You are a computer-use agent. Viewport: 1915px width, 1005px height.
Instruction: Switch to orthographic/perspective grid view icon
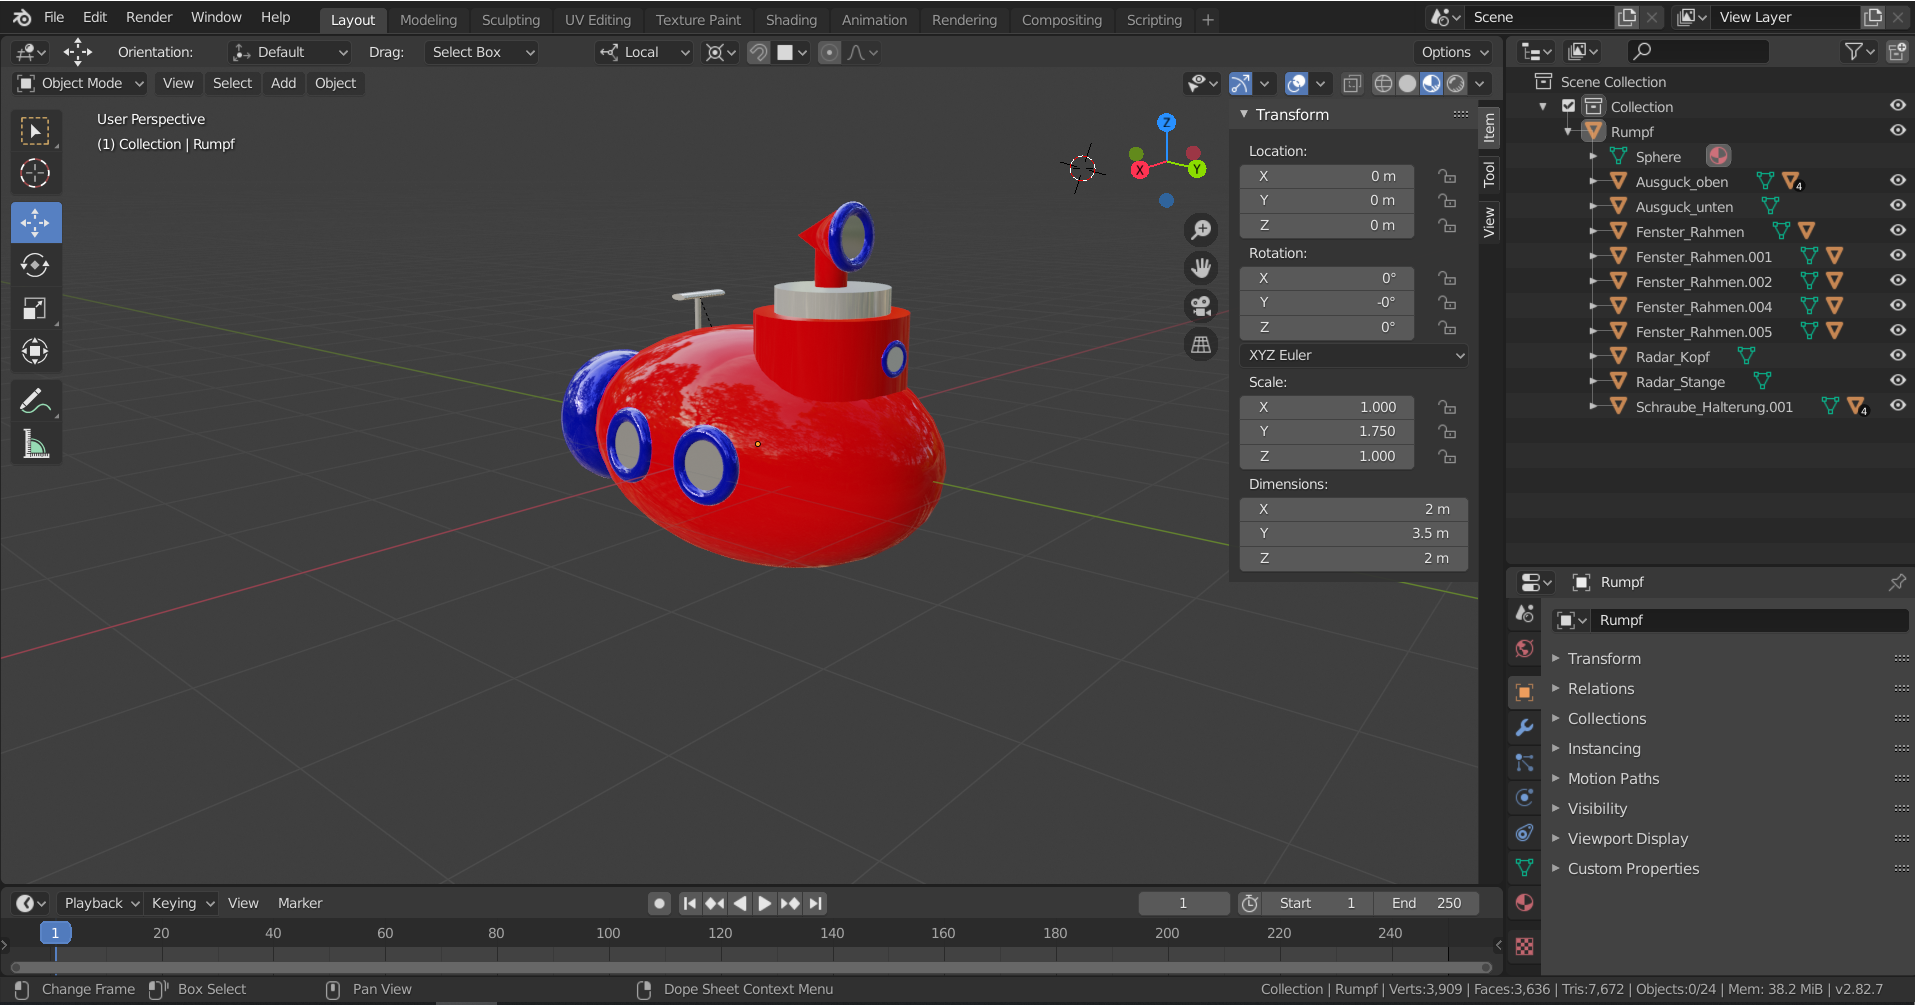click(x=1201, y=345)
